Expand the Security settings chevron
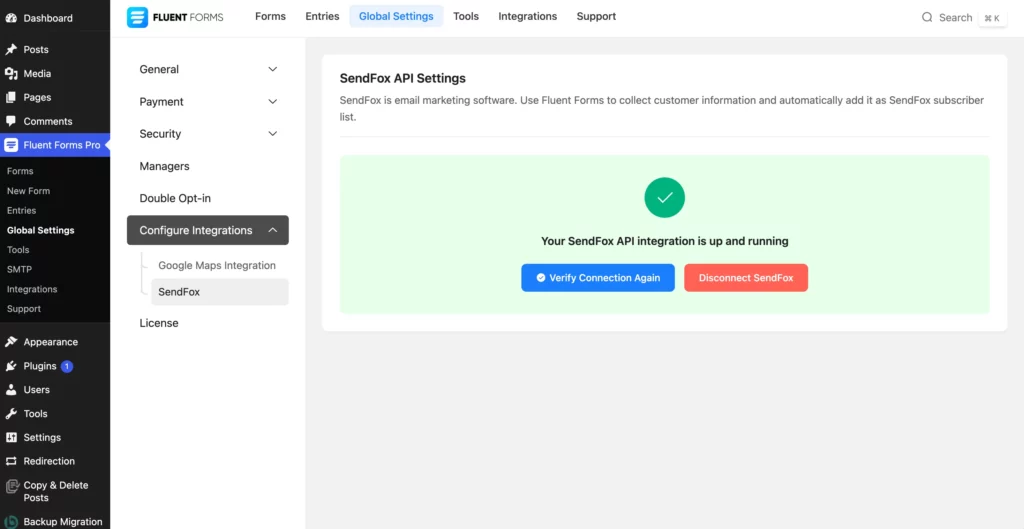The height and width of the screenshot is (529, 1024). pyautogui.click(x=273, y=133)
